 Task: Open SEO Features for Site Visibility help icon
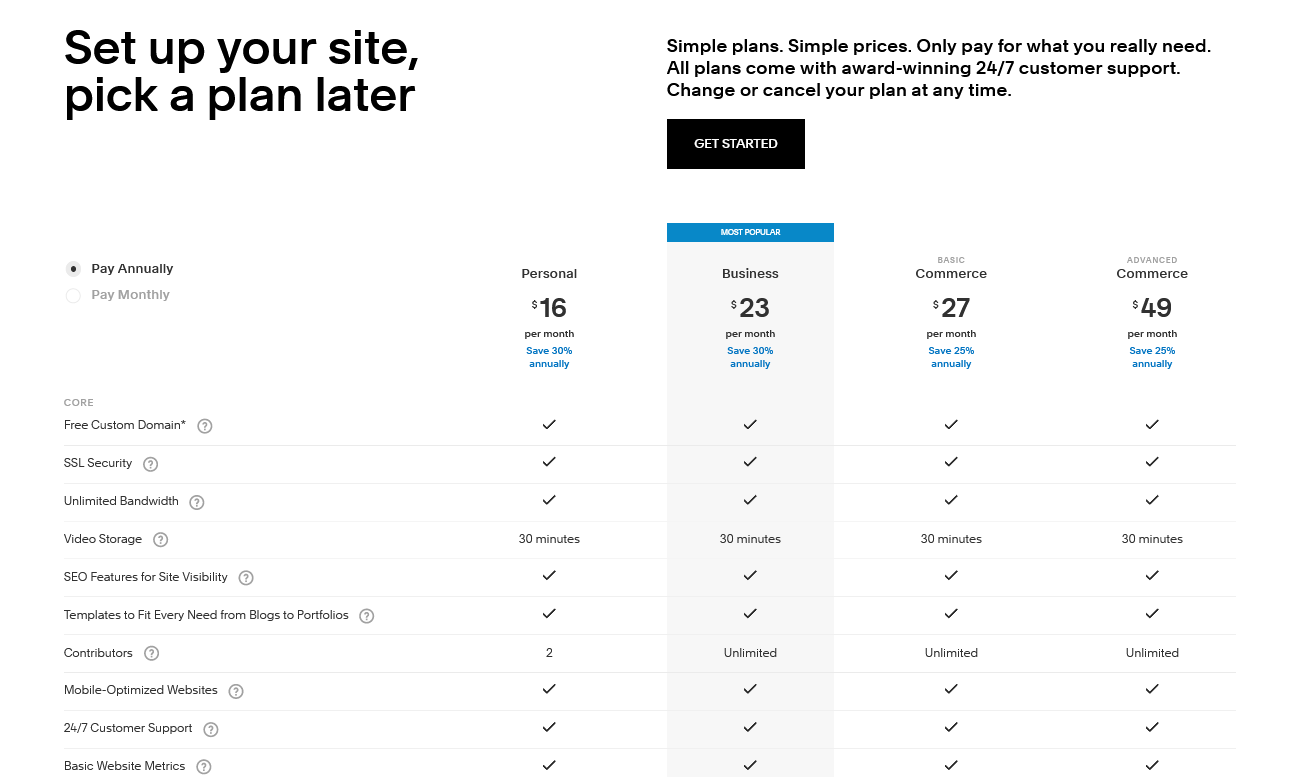(246, 578)
